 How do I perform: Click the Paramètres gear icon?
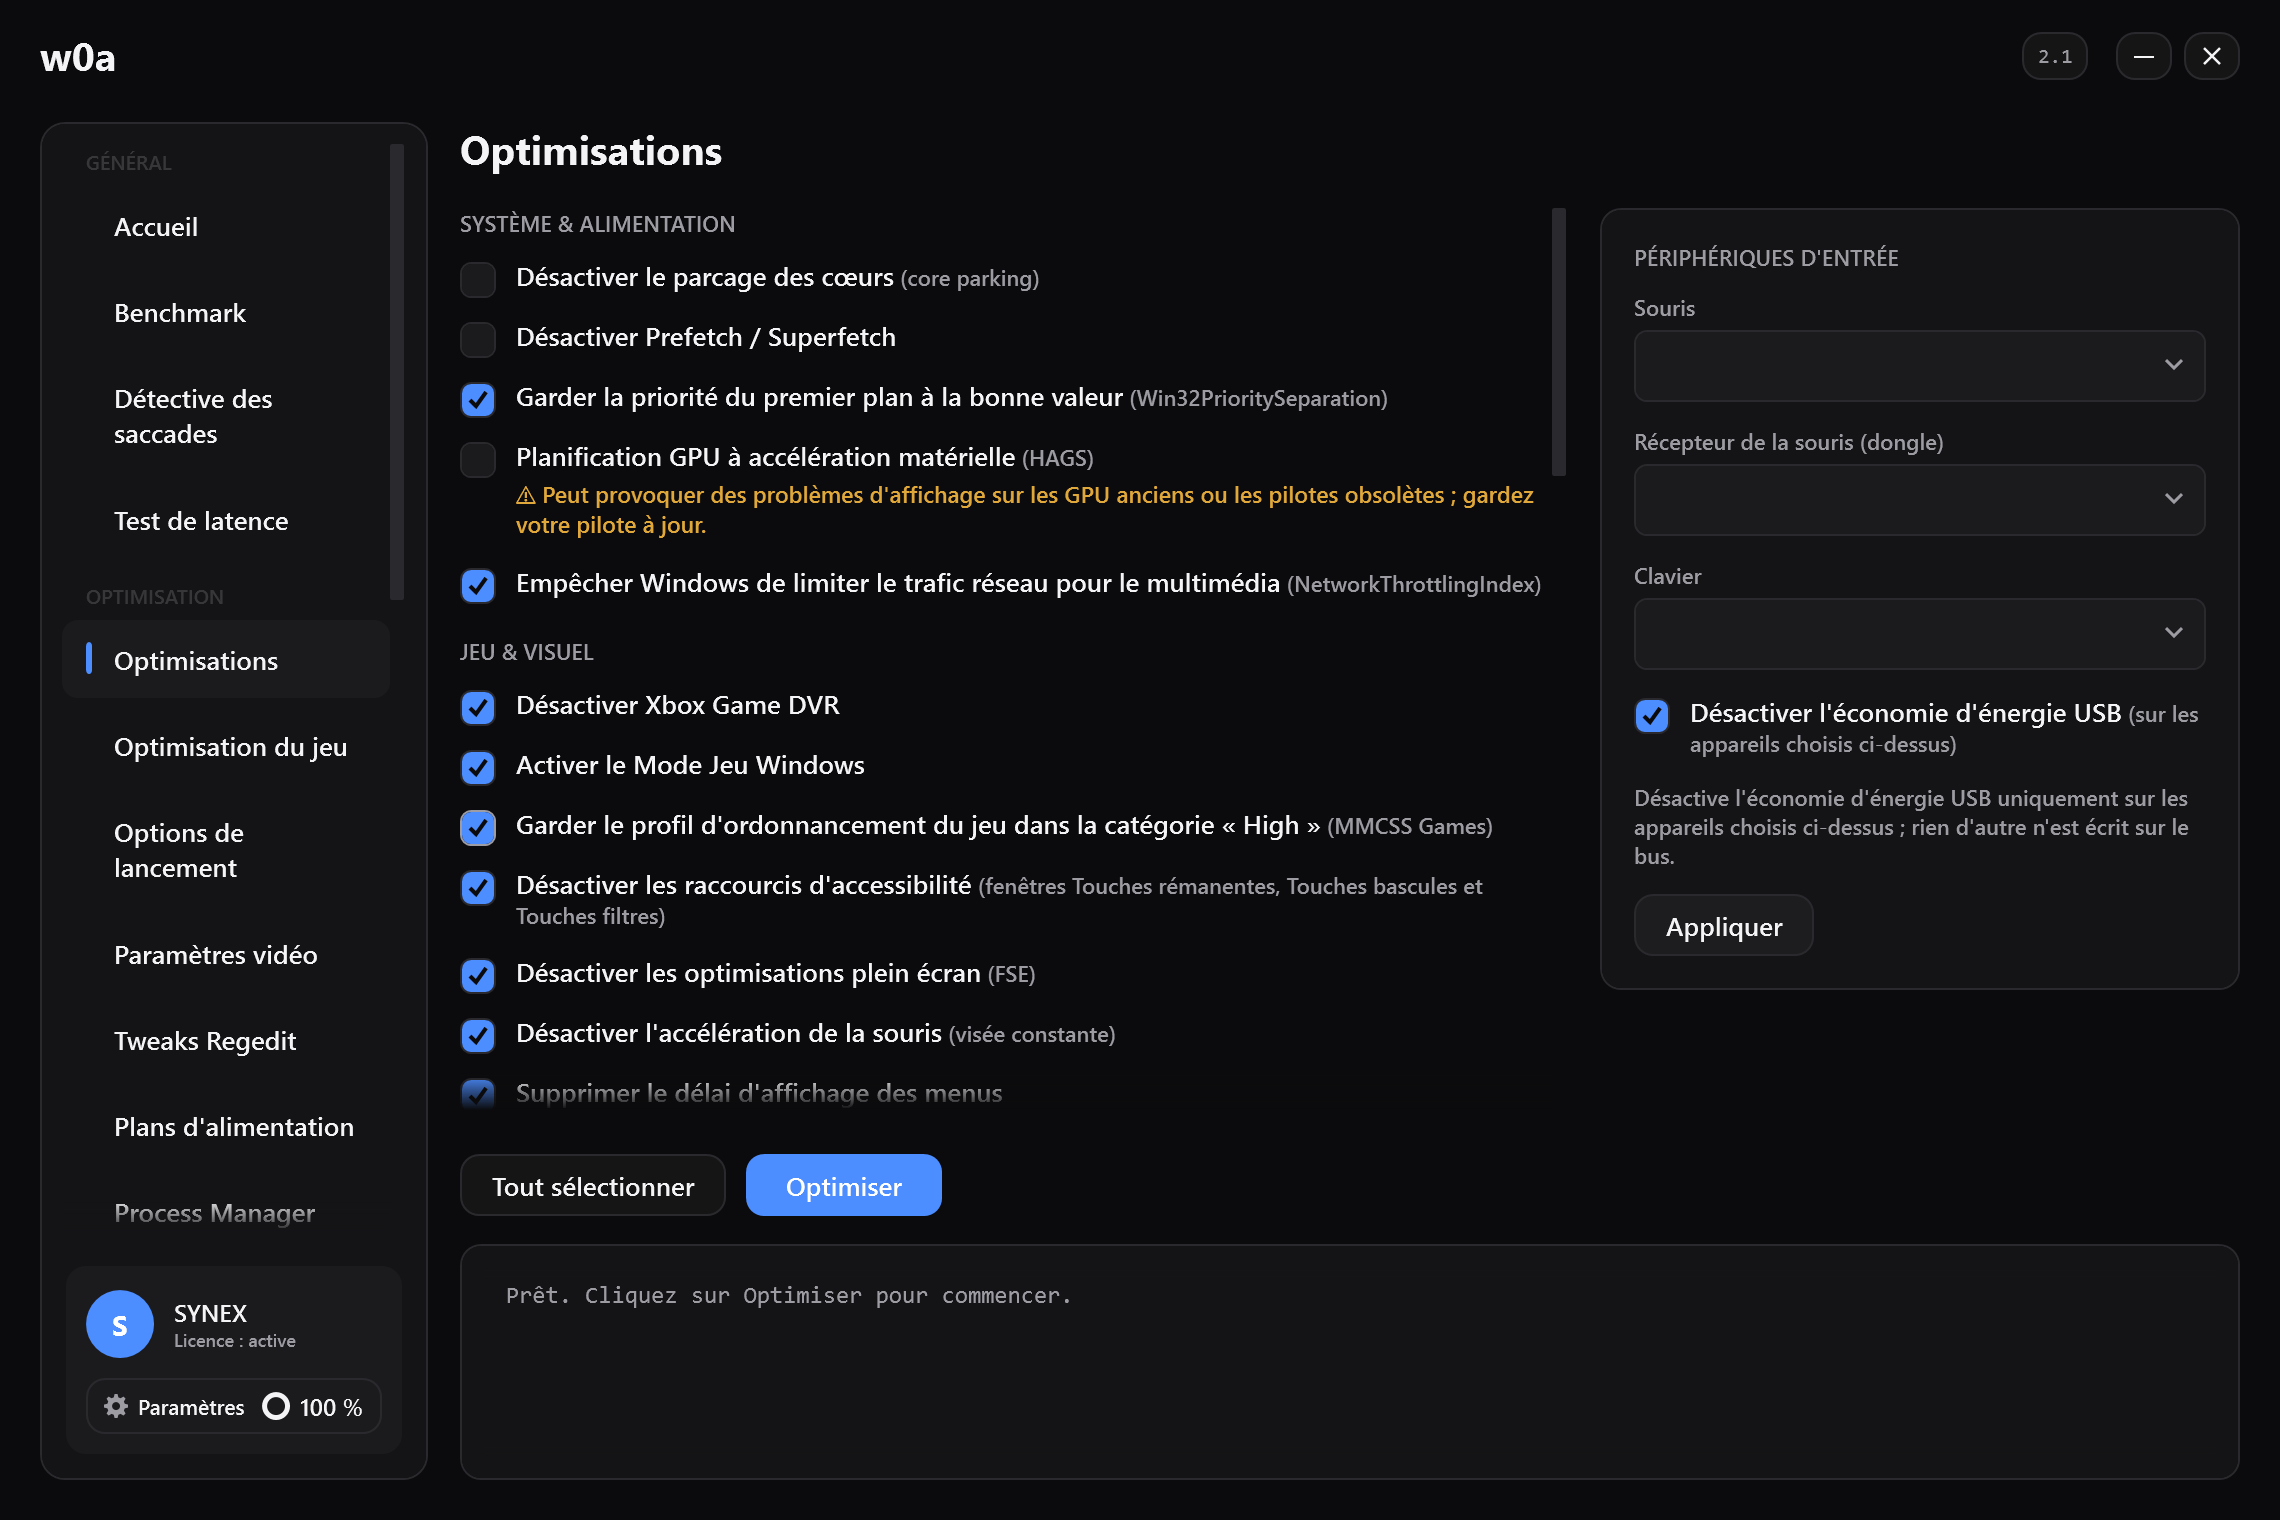click(x=116, y=1406)
